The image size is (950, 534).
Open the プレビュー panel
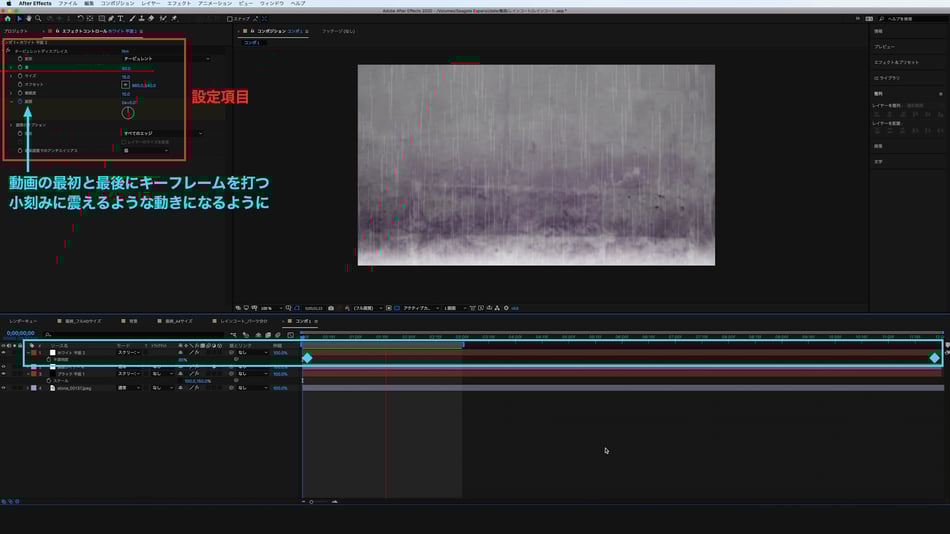(884, 46)
